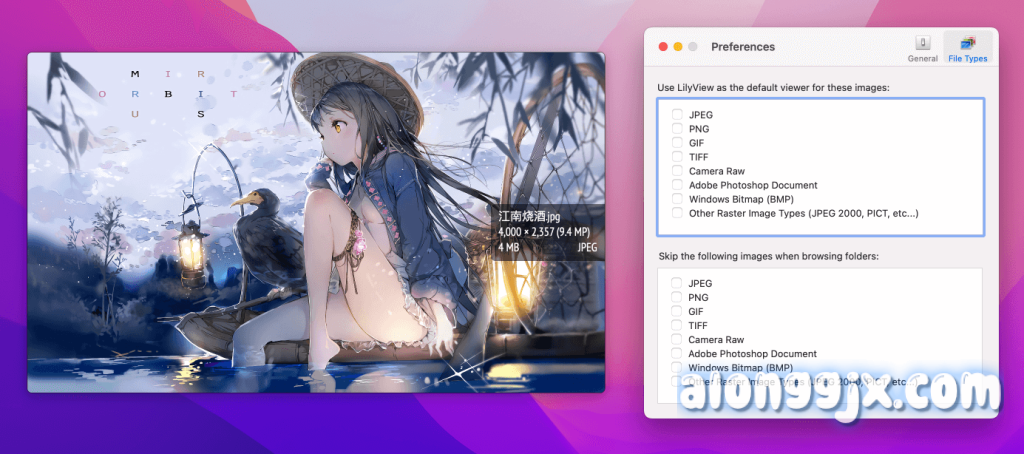The width and height of the screenshot is (1024, 454).
Task: Toggle Windows Bitmap (BMP) in default viewer list
Action: [677, 199]
